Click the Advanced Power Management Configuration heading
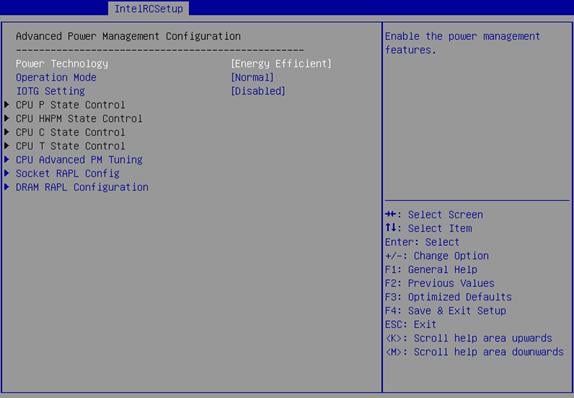The height and width of the screenshot is (398, 574). 128,36
